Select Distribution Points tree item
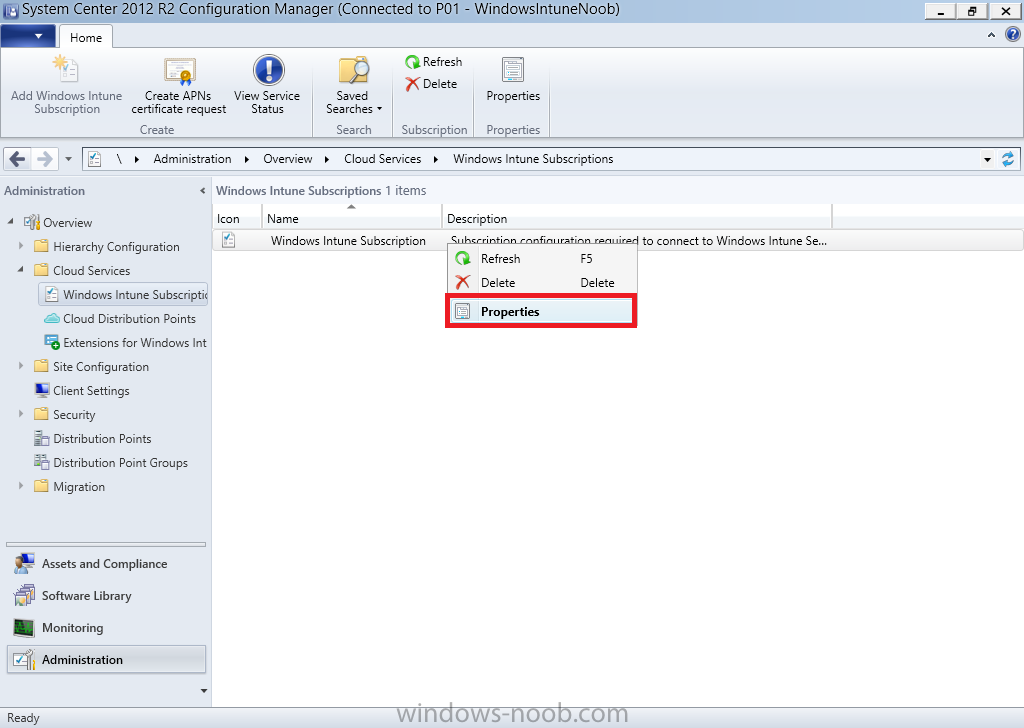The width and height of the screenshot is (1024, 728). [x=102, y=439]
